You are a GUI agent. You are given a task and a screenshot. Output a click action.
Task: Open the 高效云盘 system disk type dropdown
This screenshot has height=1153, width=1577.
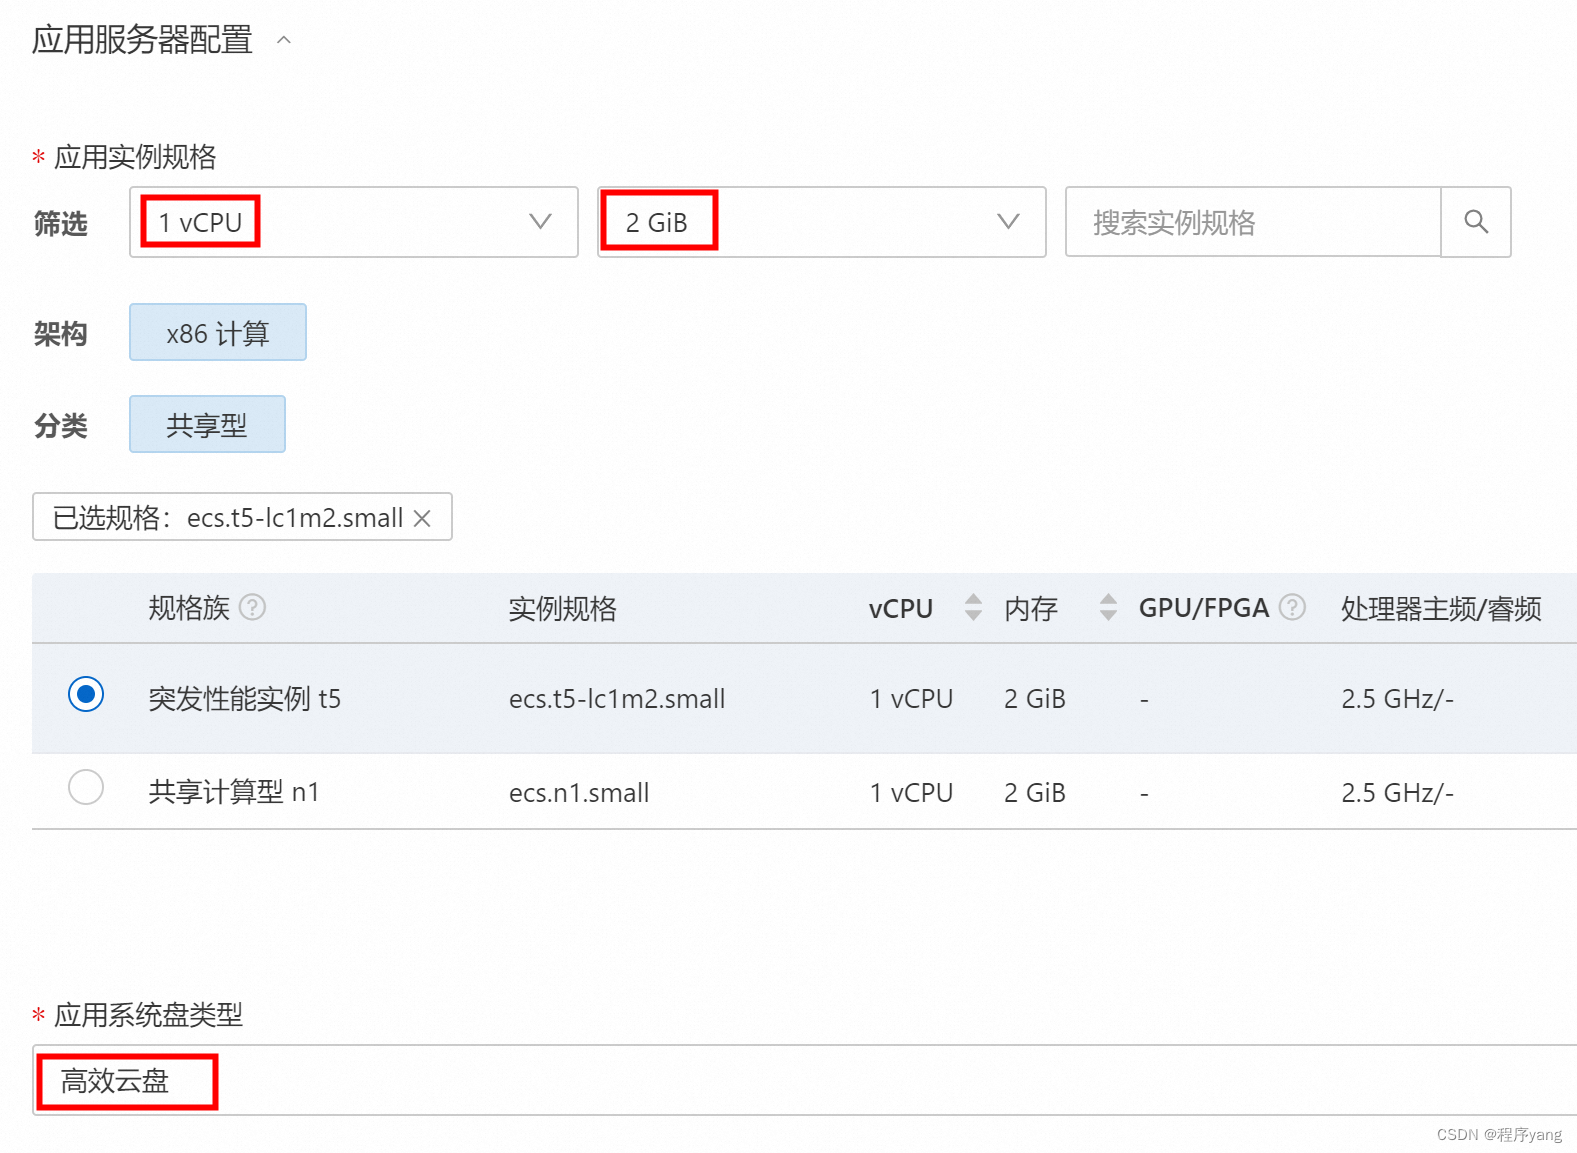(804, 1080)
